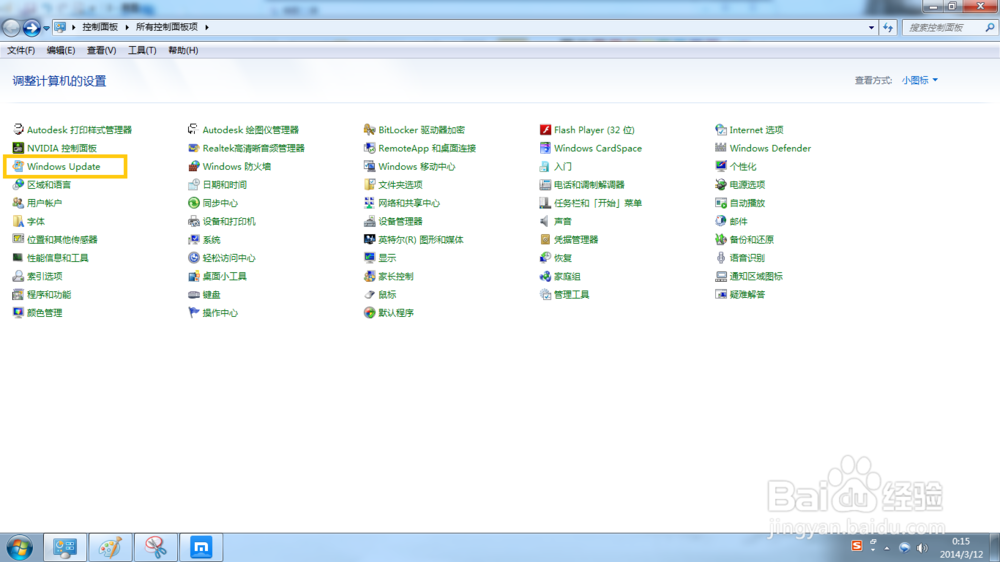
Task: Open the 网络和共享中心 icon
Action: pyautogui.click(x=369, y=203)
